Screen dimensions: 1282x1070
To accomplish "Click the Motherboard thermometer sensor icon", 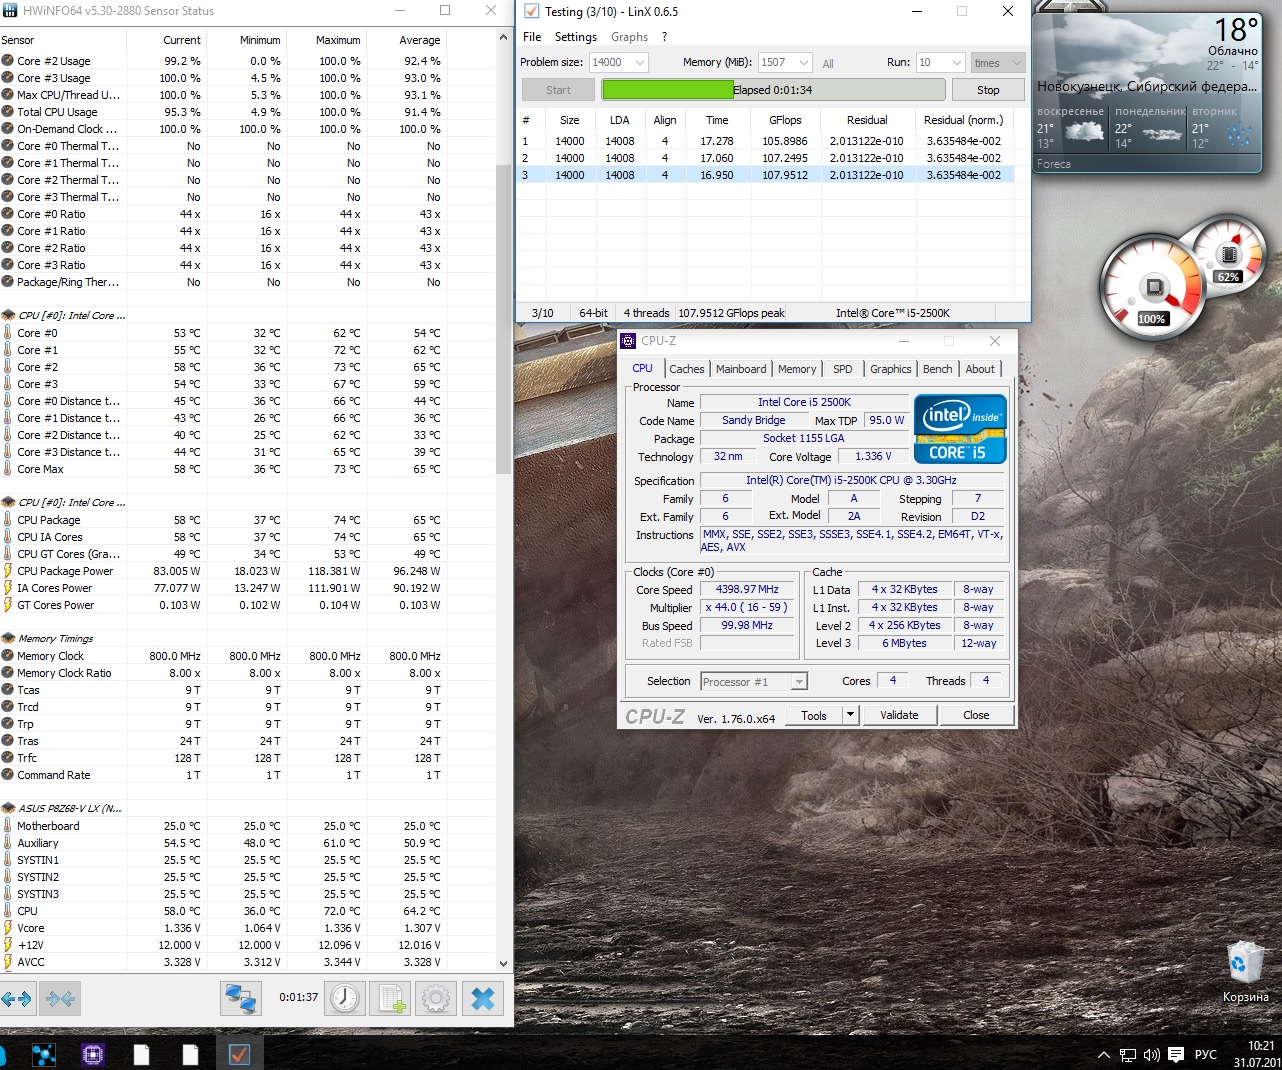I will coord(8,826).
